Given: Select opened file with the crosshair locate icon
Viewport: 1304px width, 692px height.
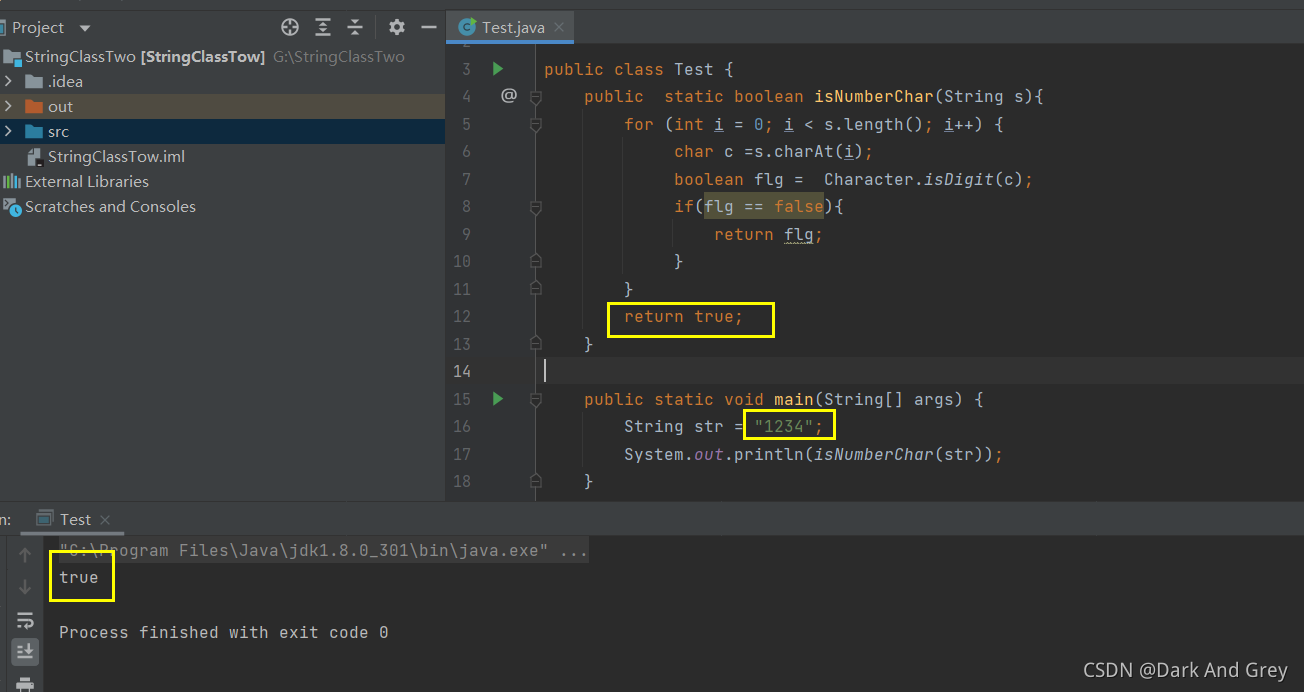Looking at the screenshot, I should tap(290, 27).
